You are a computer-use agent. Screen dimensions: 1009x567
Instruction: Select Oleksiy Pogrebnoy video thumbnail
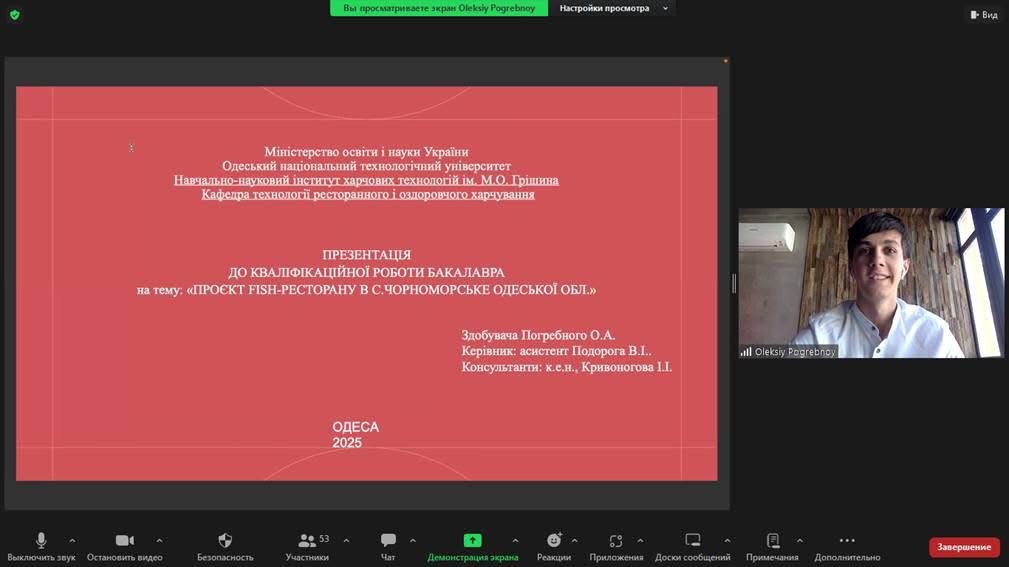[871, 283]
